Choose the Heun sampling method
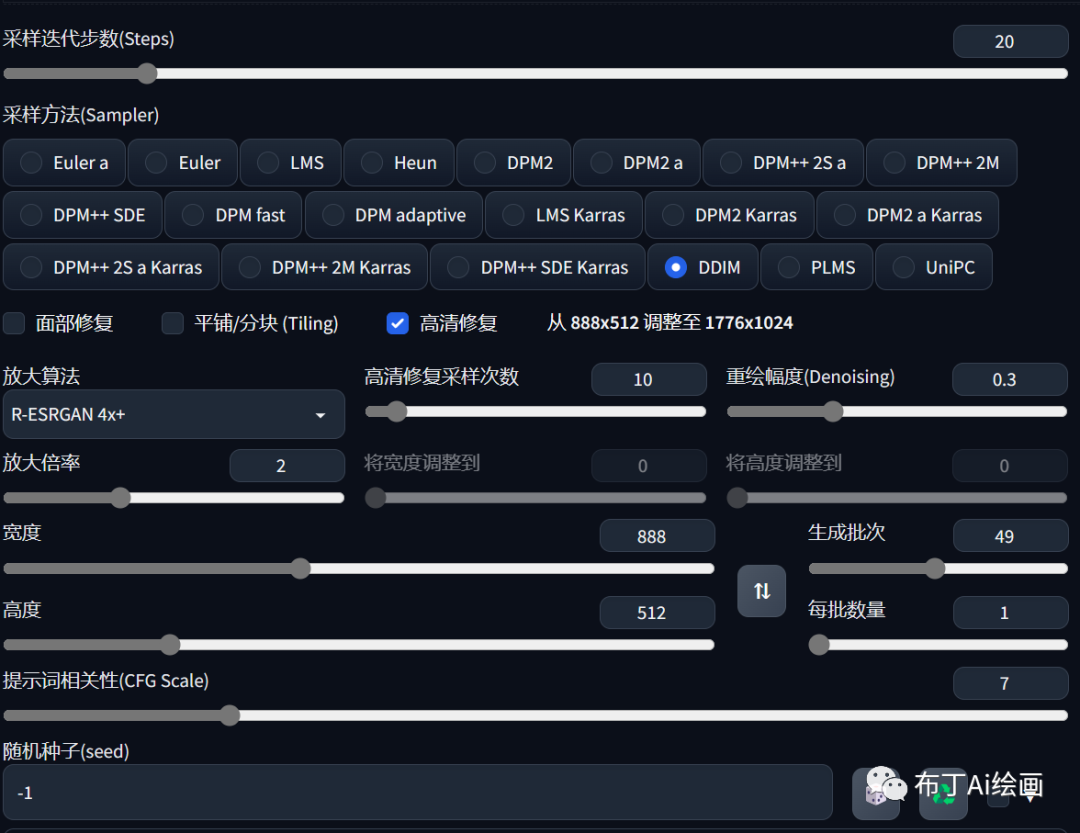Image resolution: width=1080 pixels, height=833 pixels. click(x=372, y=163)
